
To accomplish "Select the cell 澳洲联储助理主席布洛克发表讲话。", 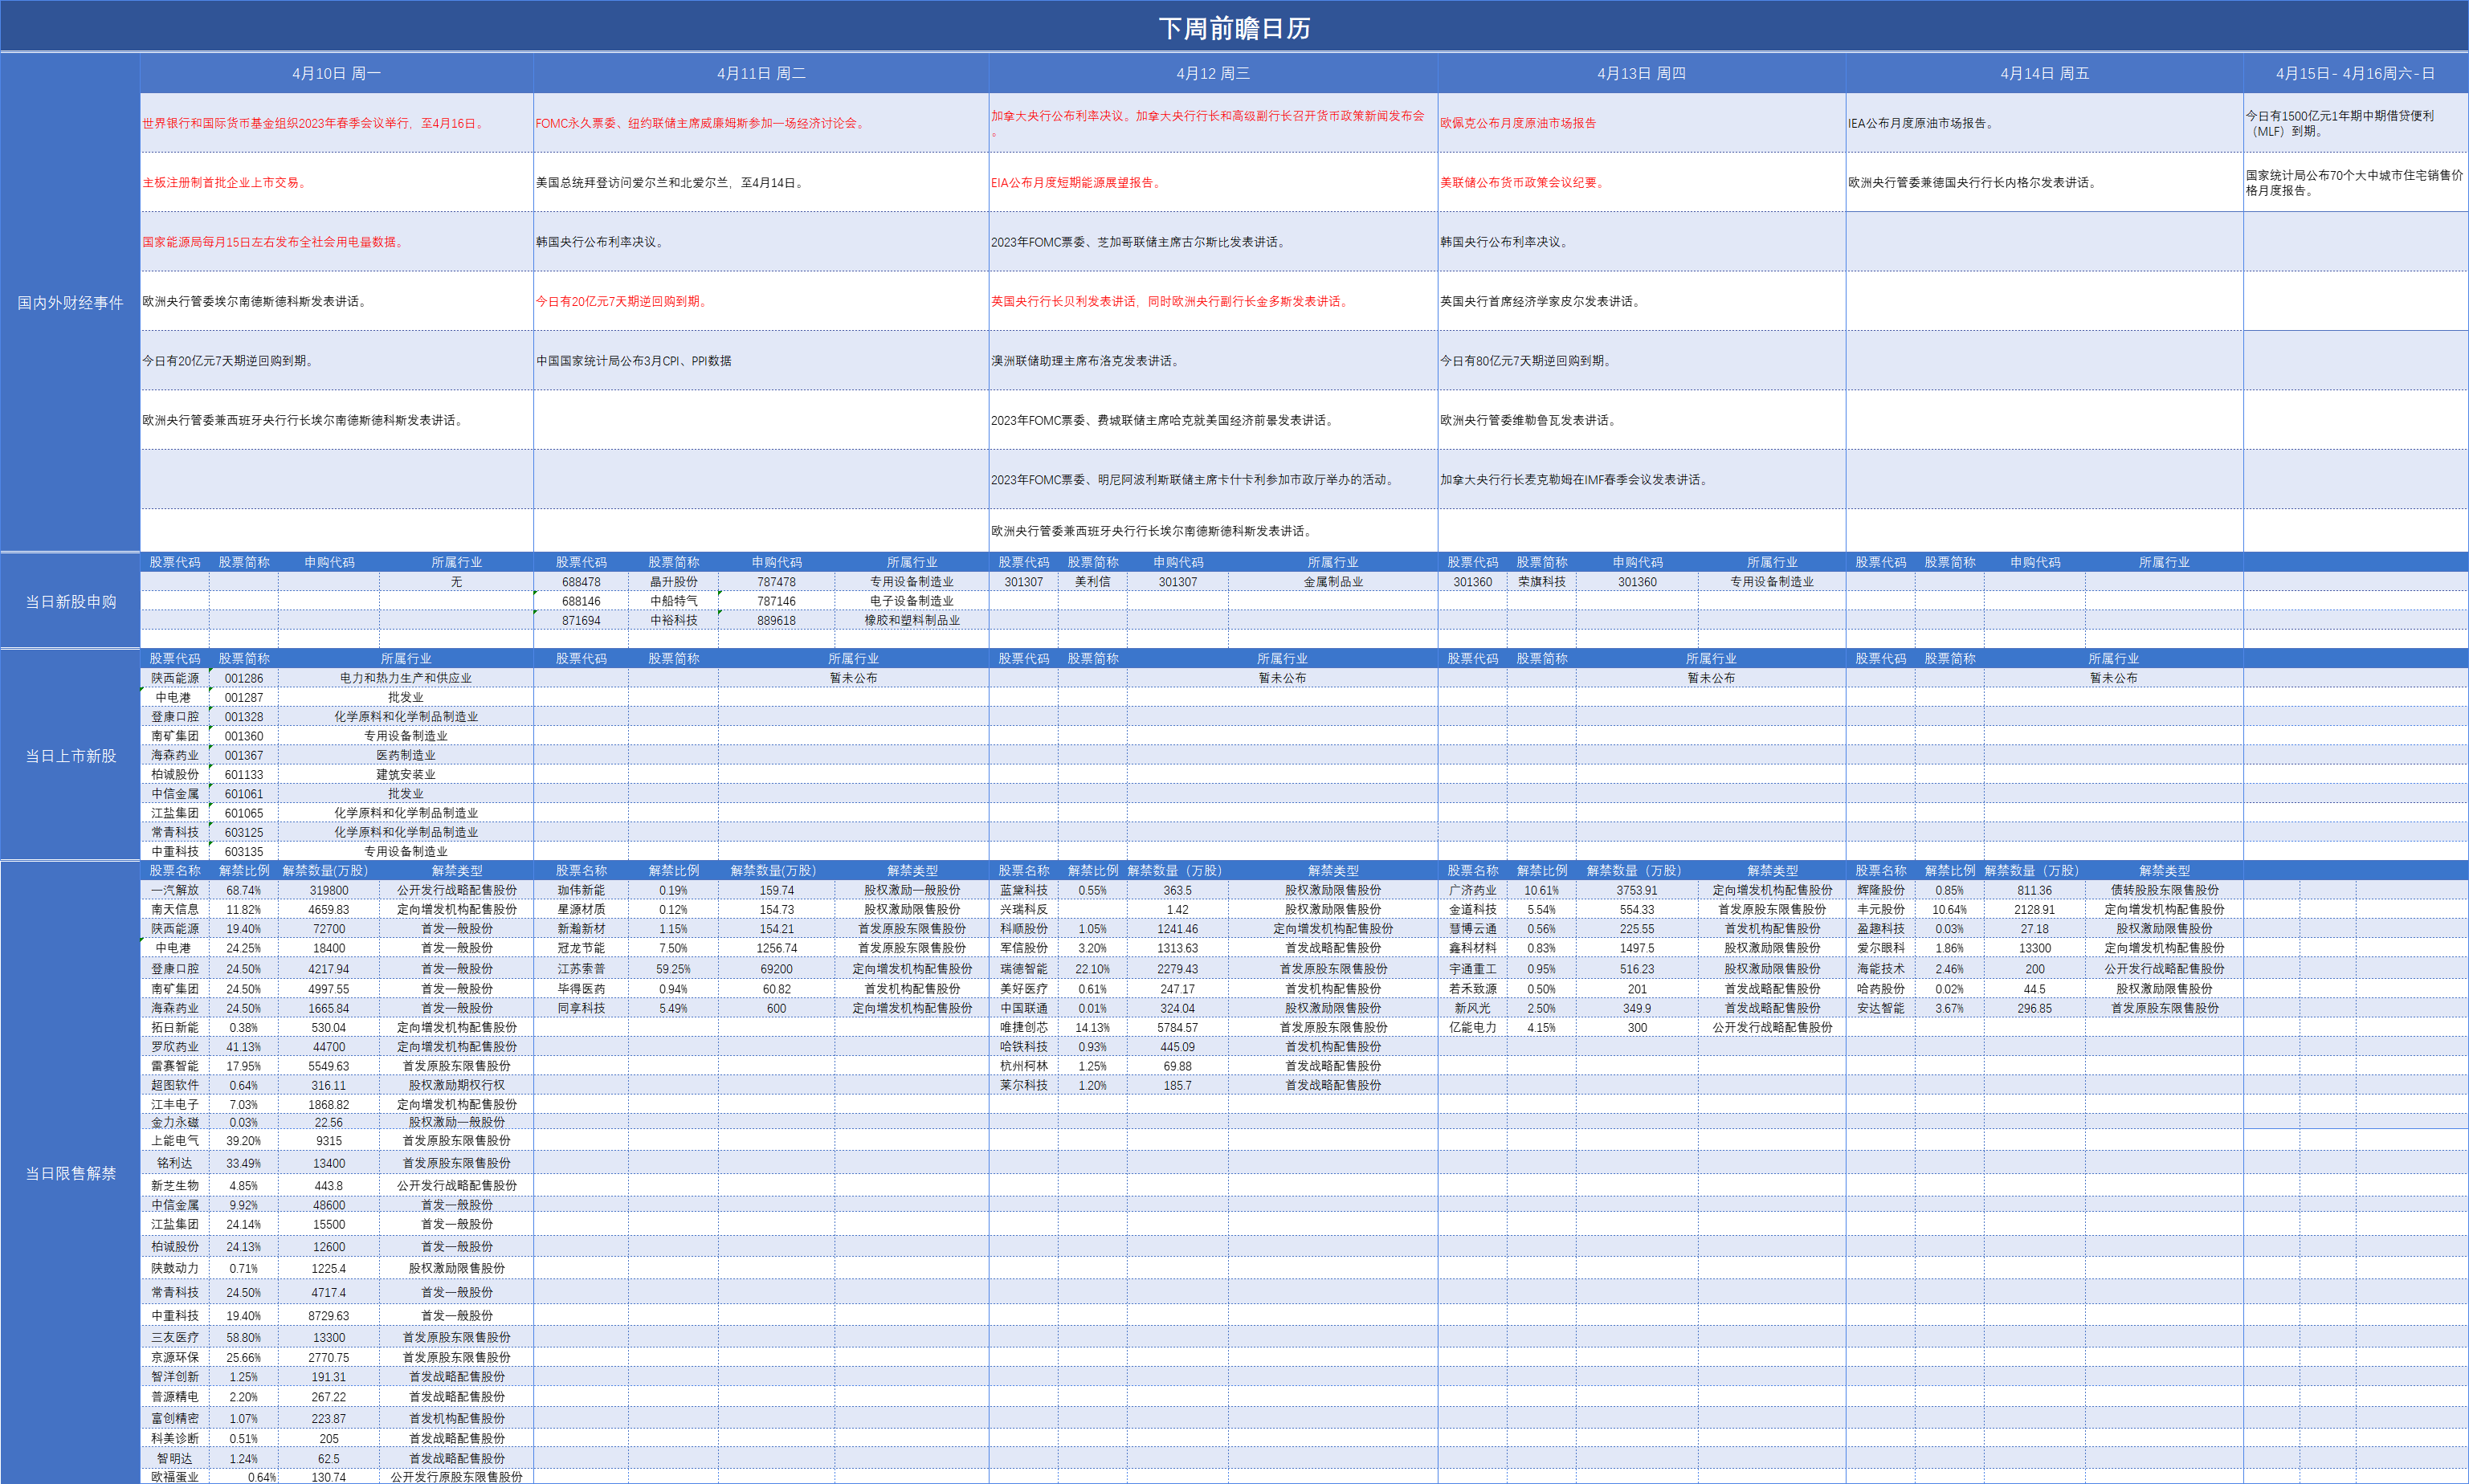I will tap(1213, 360).
